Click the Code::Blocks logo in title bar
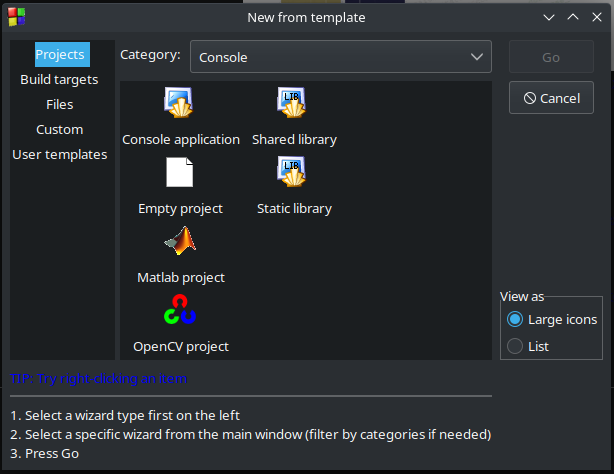Image resolution: width=614 pixels, height=474 pixels. 17,17
